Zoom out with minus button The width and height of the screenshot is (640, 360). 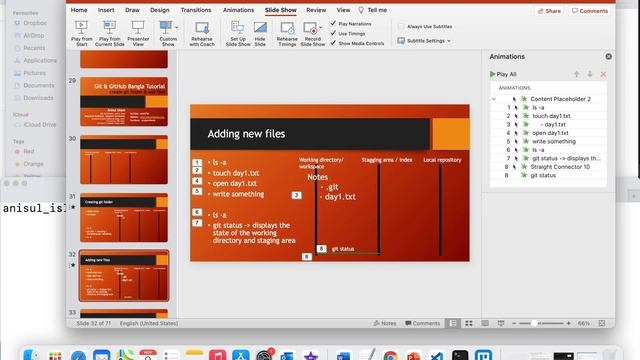click(x=514, y=323)
